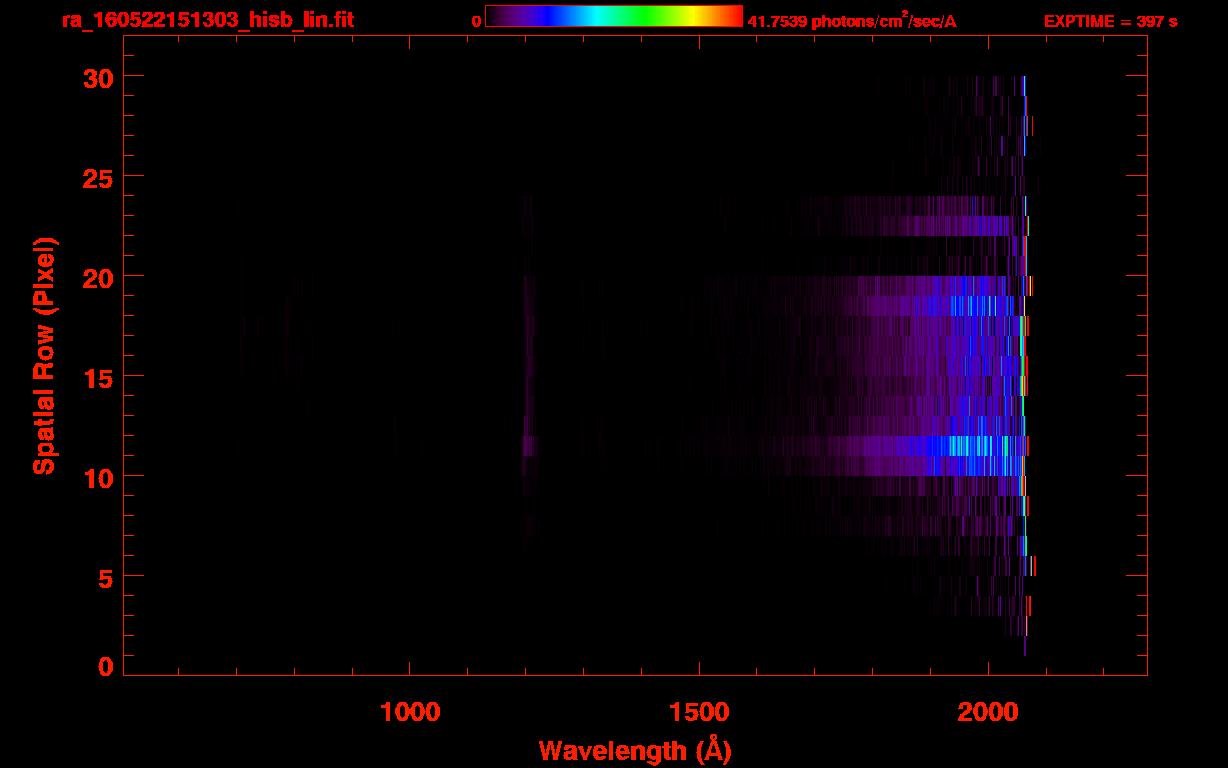Click the '41.7539 photons/cm²/sec/A' maximum label
This screenshot has width=1228, height=768.
click(852, 21)
